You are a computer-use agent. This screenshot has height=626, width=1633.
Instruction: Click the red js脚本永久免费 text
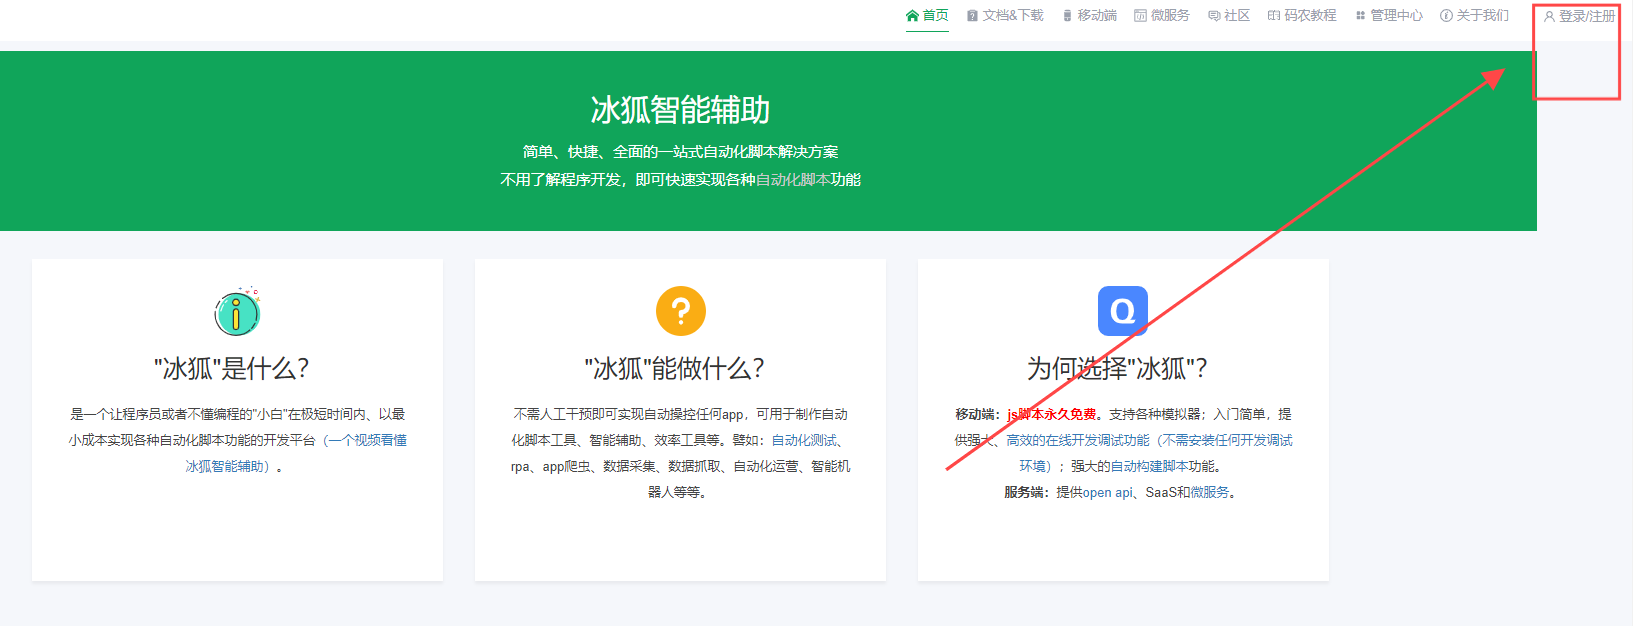point(1051,414)
